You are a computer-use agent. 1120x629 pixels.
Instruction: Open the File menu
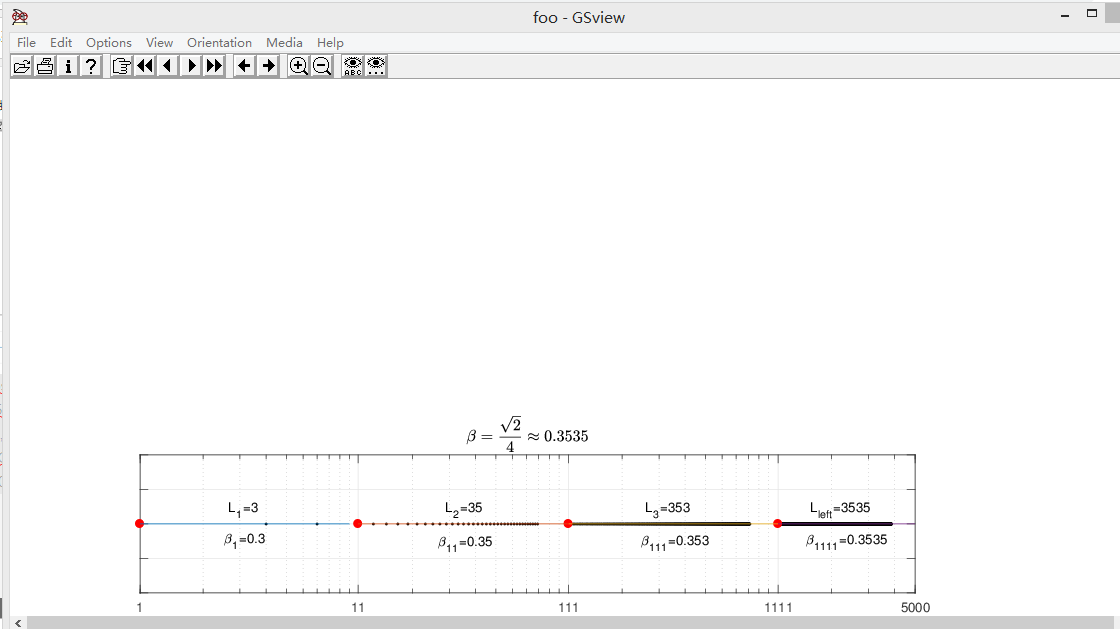point(26,42)
